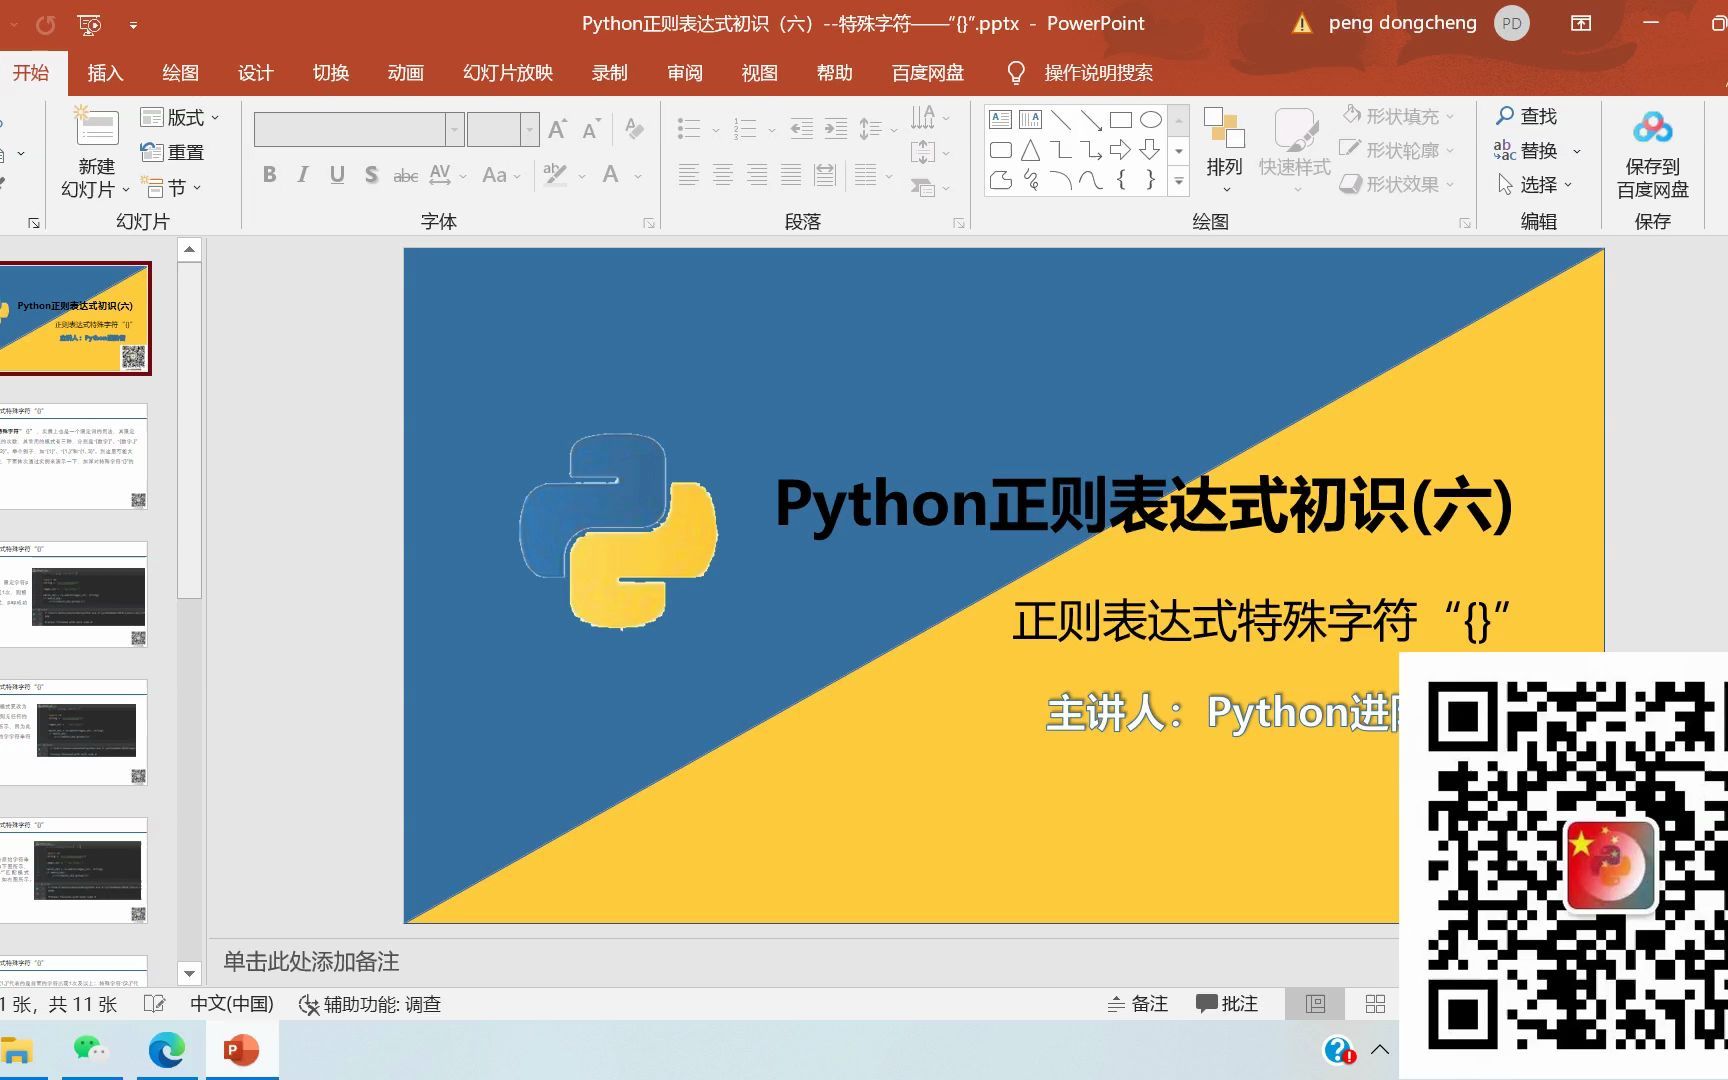The height and width of the screenshot is (1080, 1728).
Task: Click the Increase Font Size icon
Action: [x=558, y=128]
